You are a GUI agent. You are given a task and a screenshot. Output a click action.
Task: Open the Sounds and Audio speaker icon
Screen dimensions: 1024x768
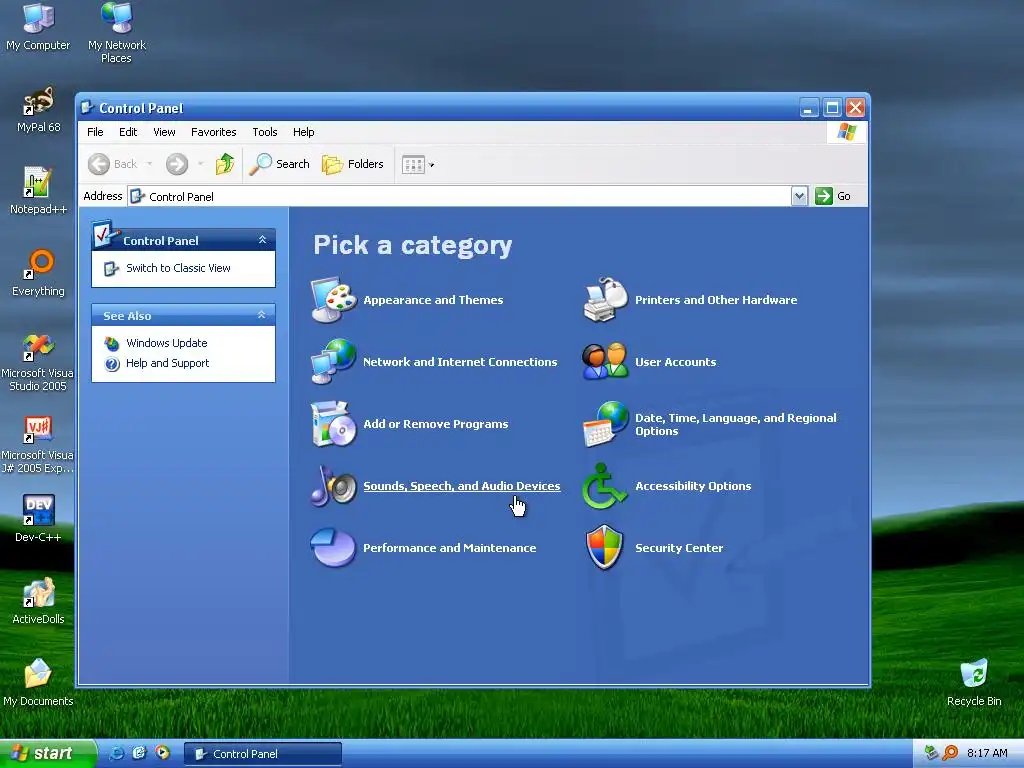(x=334, y=486)
